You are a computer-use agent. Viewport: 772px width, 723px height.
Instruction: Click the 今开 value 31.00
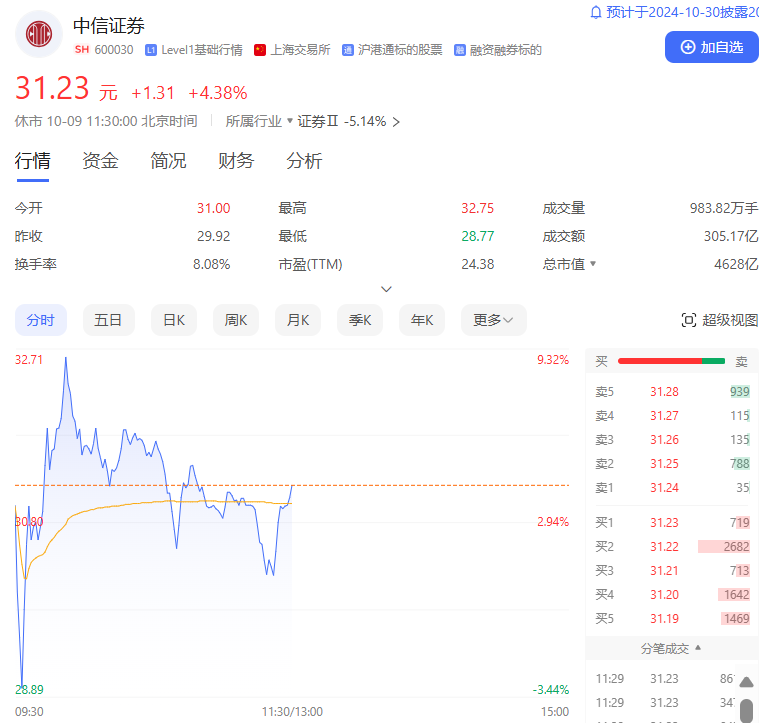[x=214, y=208]
